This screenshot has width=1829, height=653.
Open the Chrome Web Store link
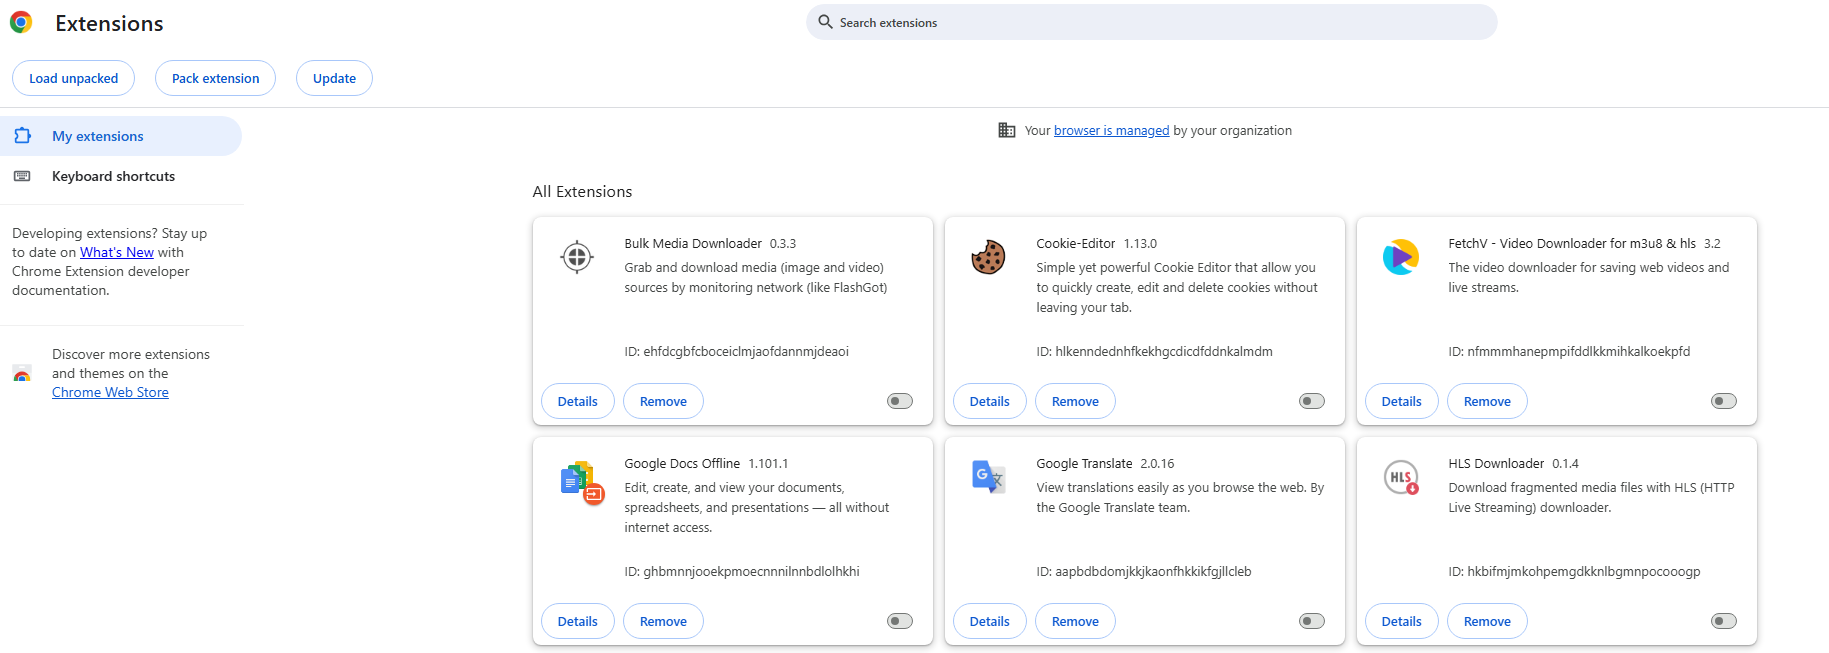[110, 392]
